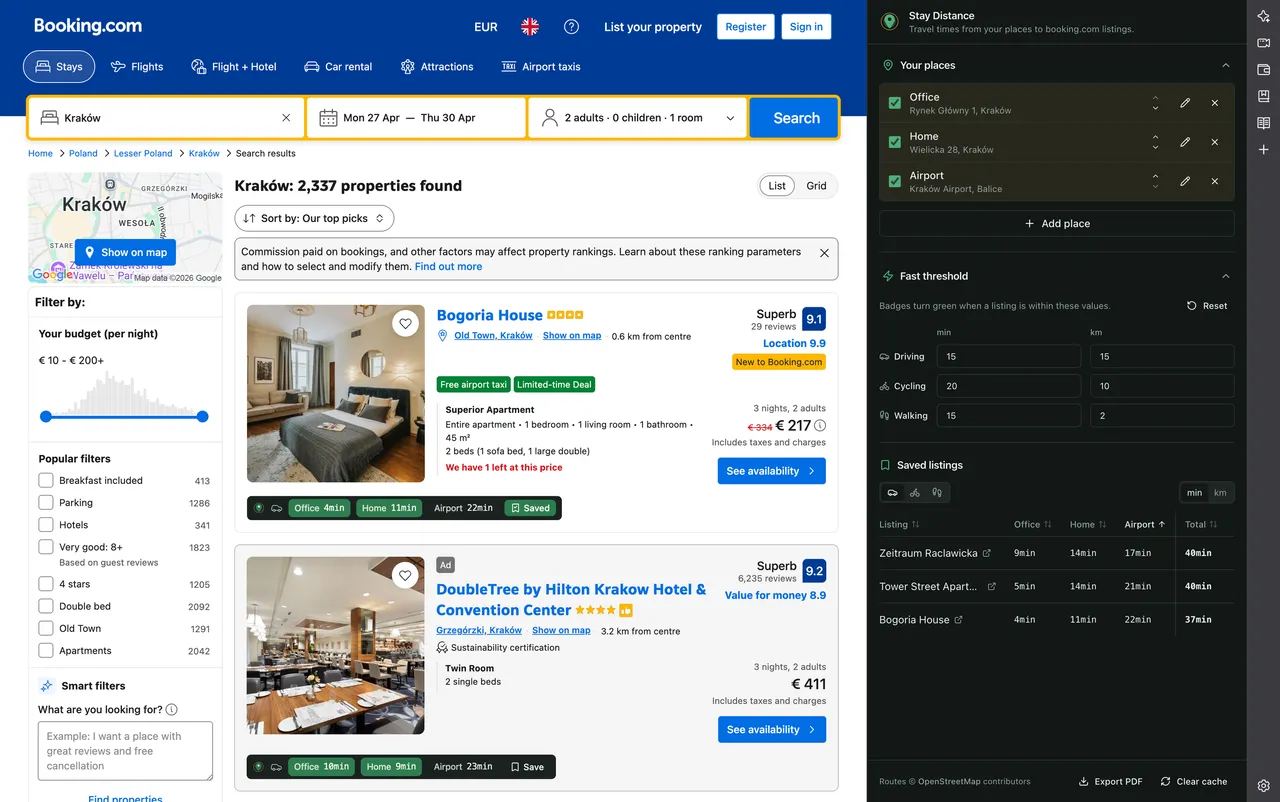This screenshot has width=1280, height=802.
Task: Open the Flights tab
Action: click(137, 67)
